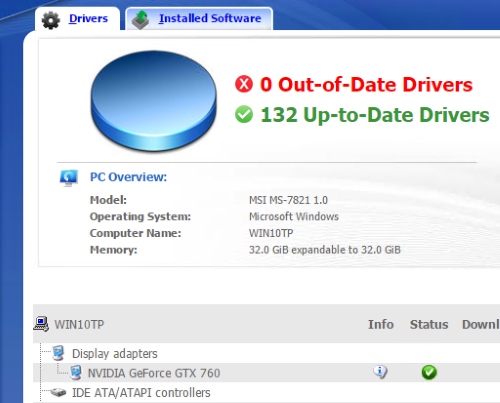Select Microsoft Windows operating system value
This screenshot has height=403, width=500.
click(x=294, y=216)
